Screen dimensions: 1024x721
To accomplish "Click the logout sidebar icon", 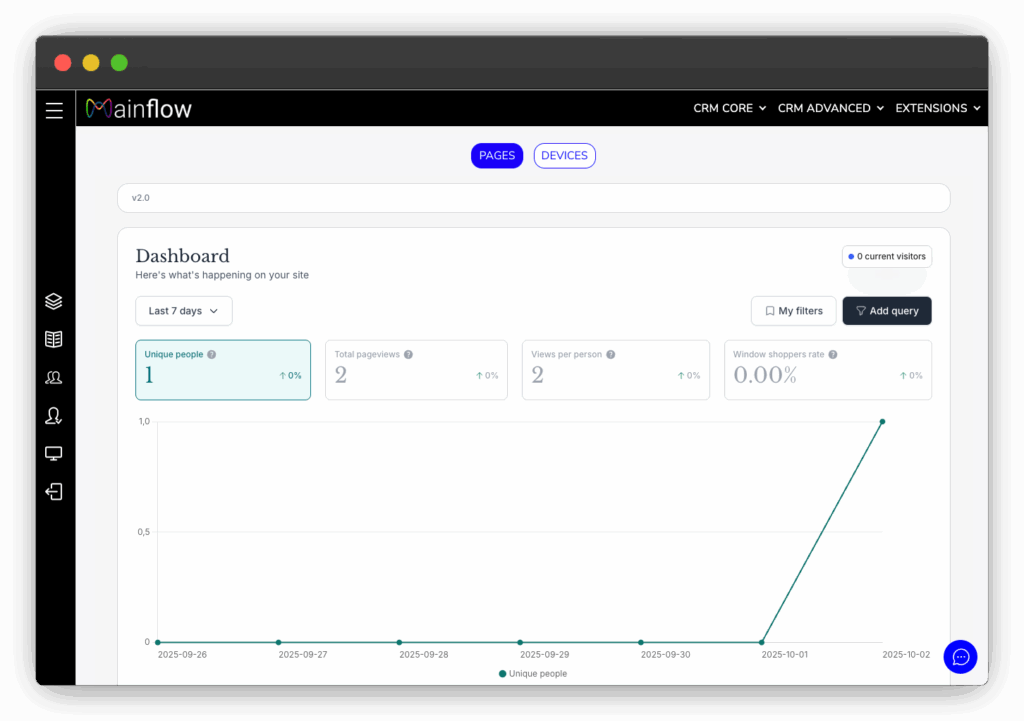I will 54,491.
